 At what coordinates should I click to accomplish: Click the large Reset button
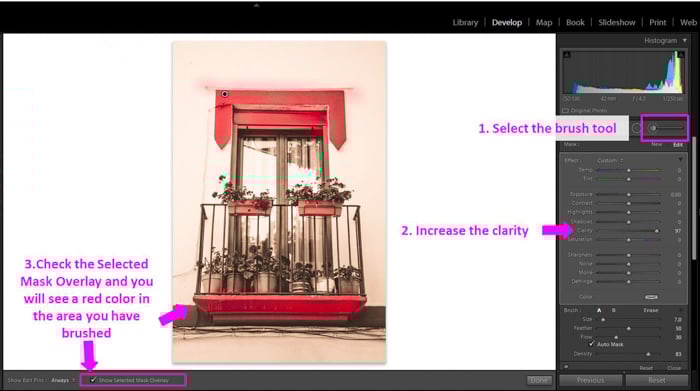tap(657, 380)
